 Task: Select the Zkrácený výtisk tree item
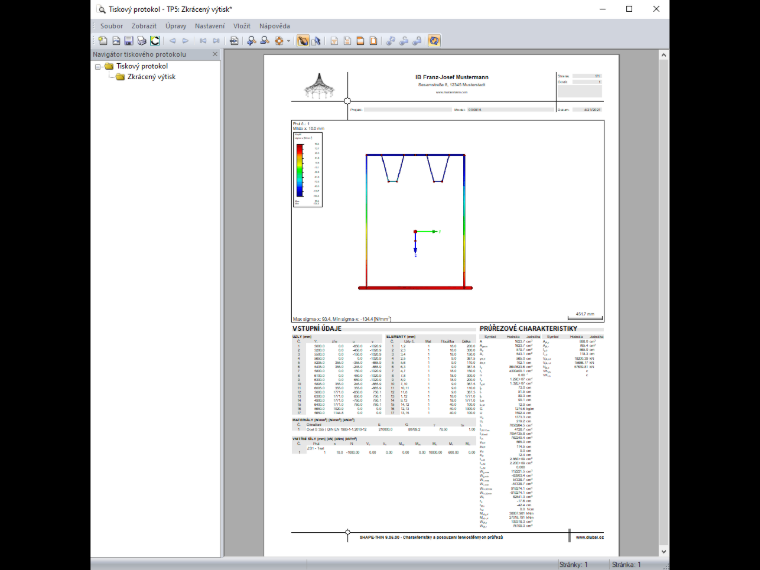coord(151,77)
